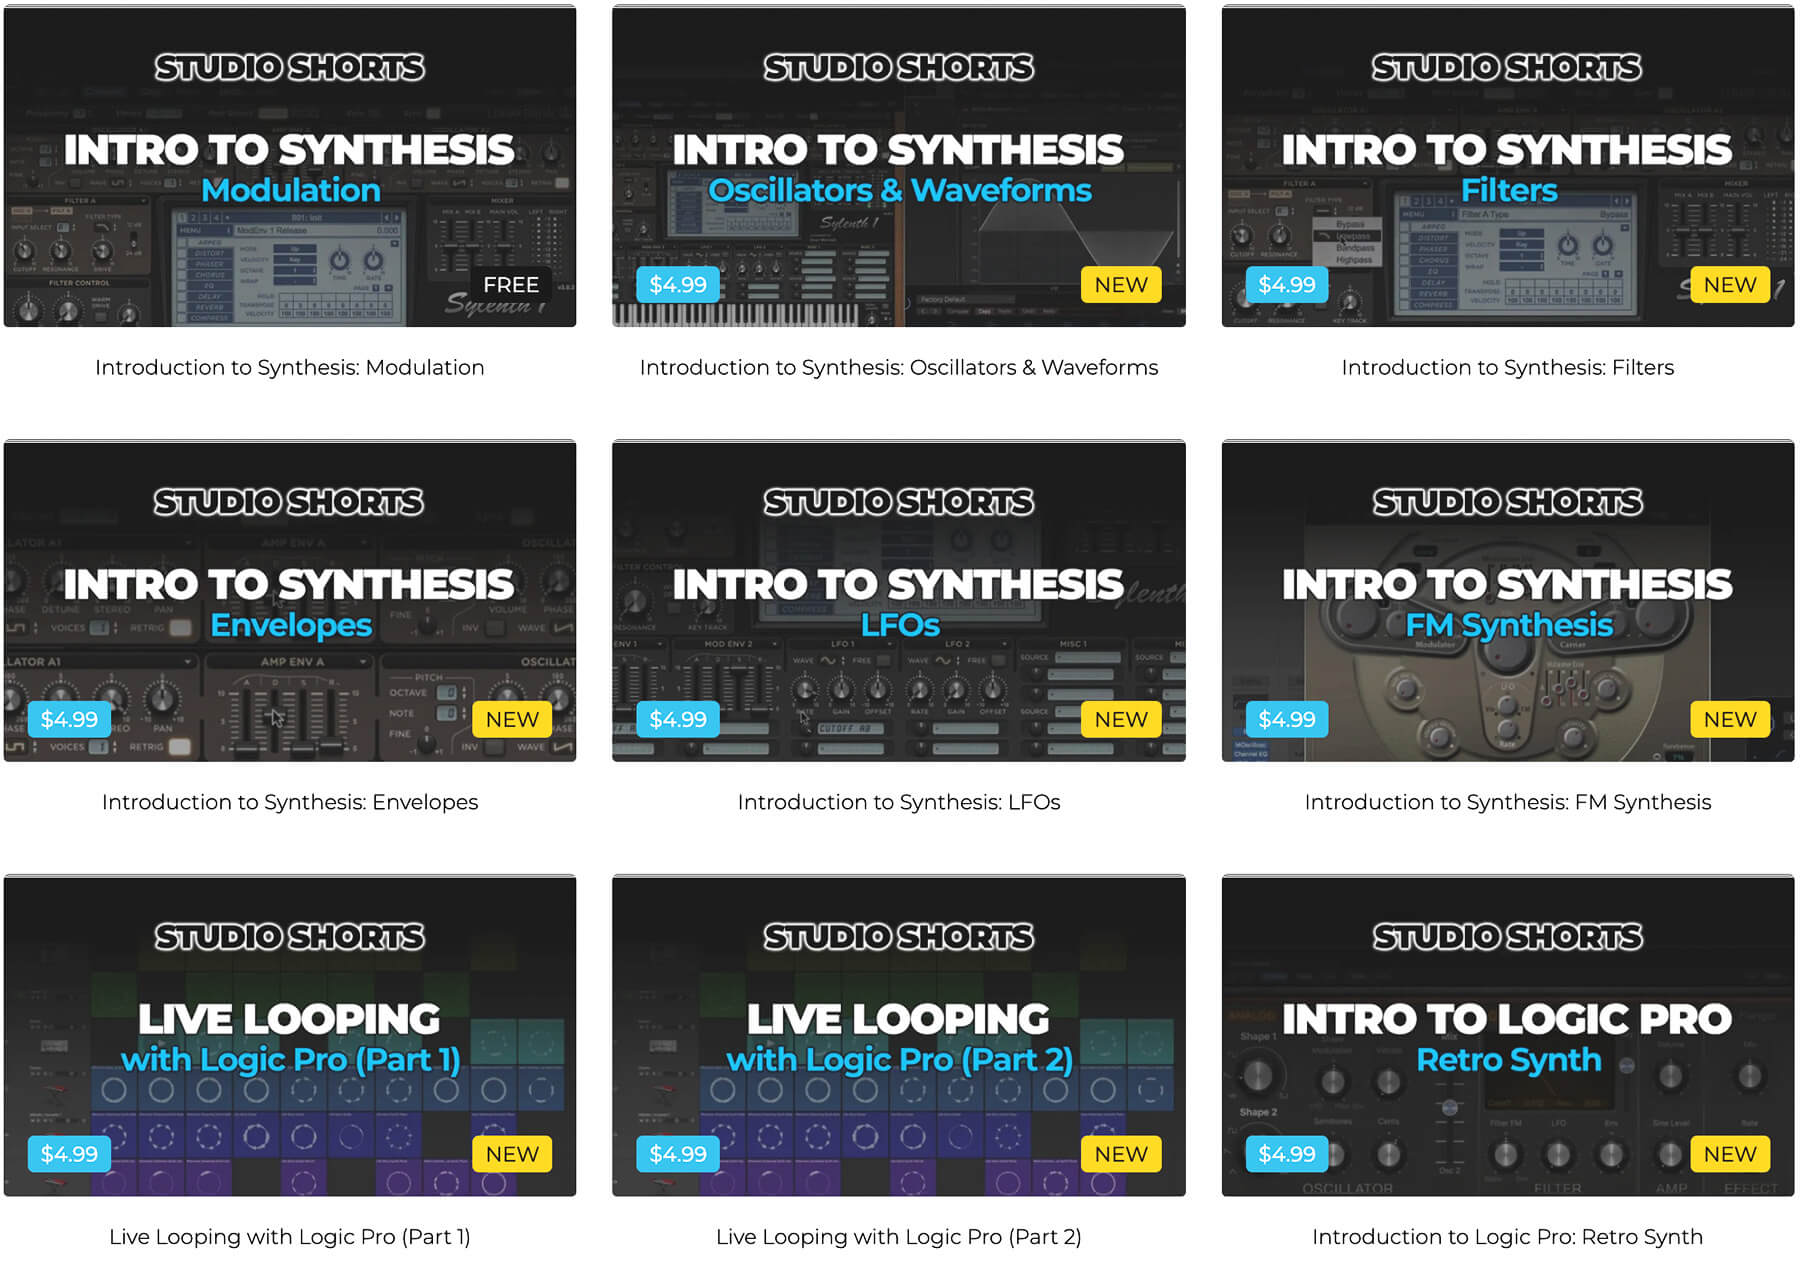This screenshot has height=1262, width=1800.
Task: Click 'Live Looping with Logic Pro (Part 2)' link
Action: 899,1237
